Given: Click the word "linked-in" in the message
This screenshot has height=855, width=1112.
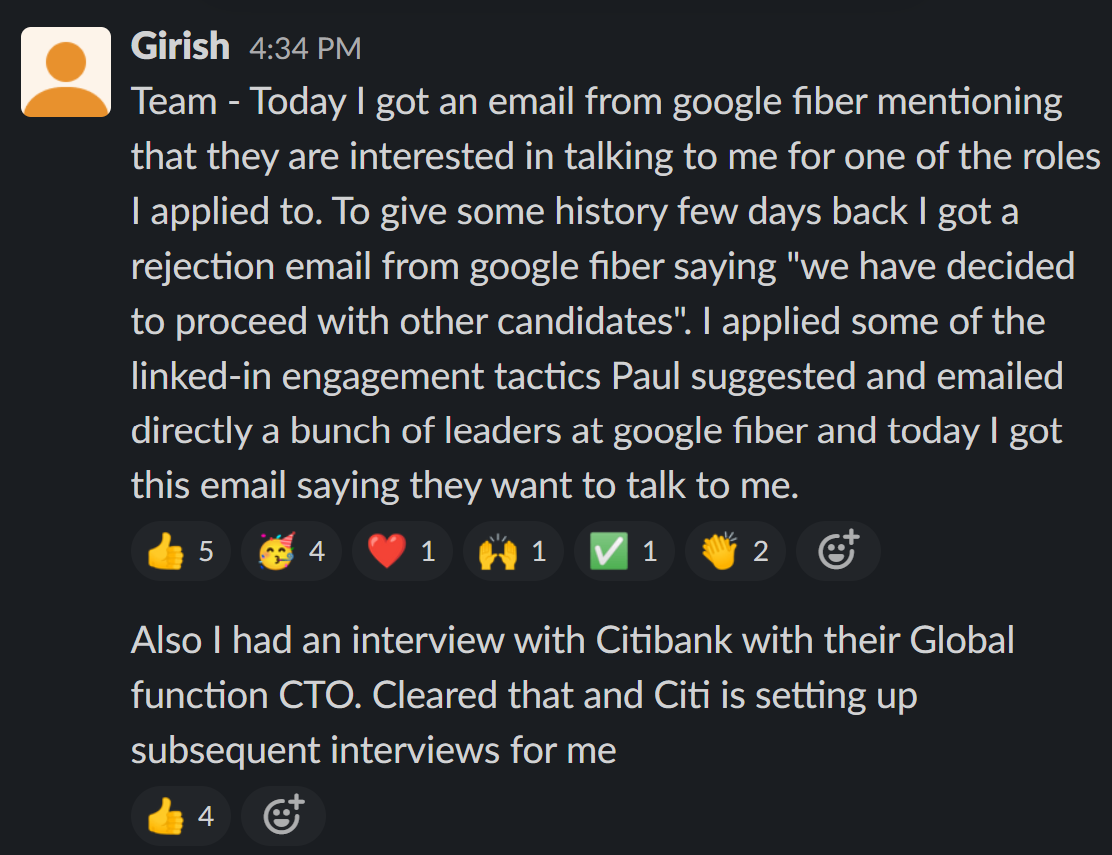Looking at the screenshot, I should point(204,376).
